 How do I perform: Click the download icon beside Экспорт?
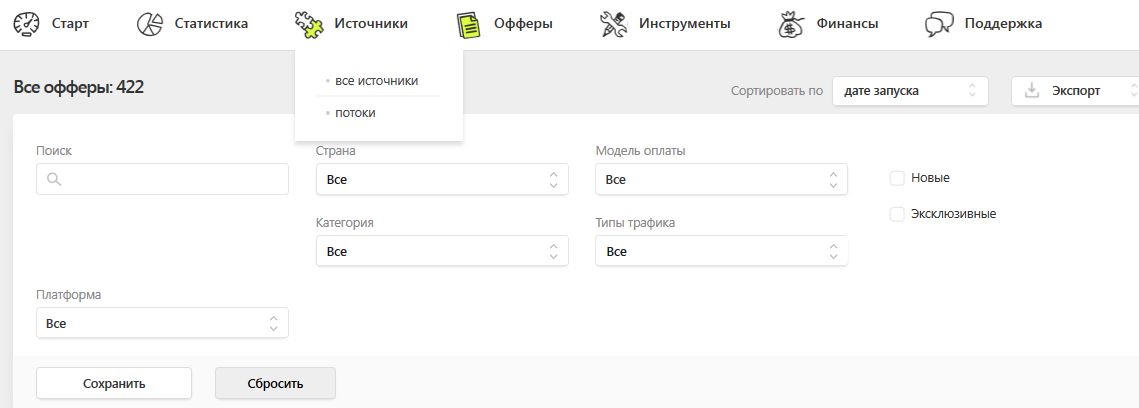1032,91
